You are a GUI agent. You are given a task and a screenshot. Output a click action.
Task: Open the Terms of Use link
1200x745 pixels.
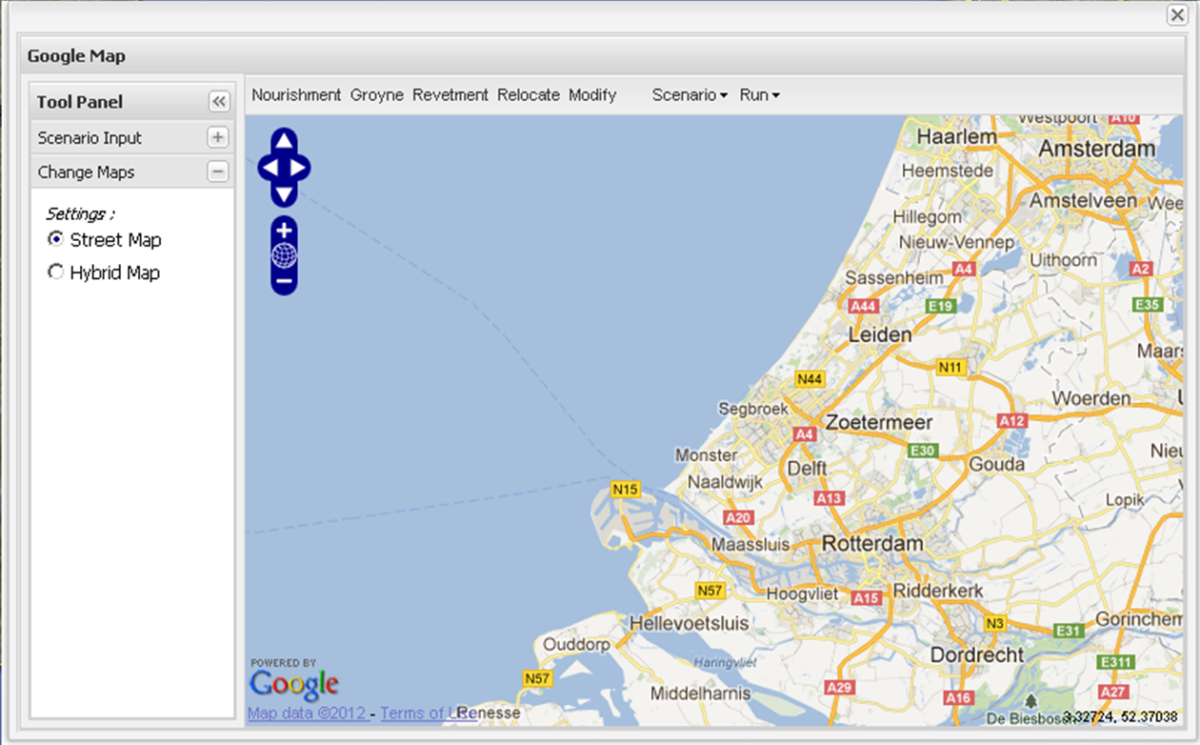[427, 713]
